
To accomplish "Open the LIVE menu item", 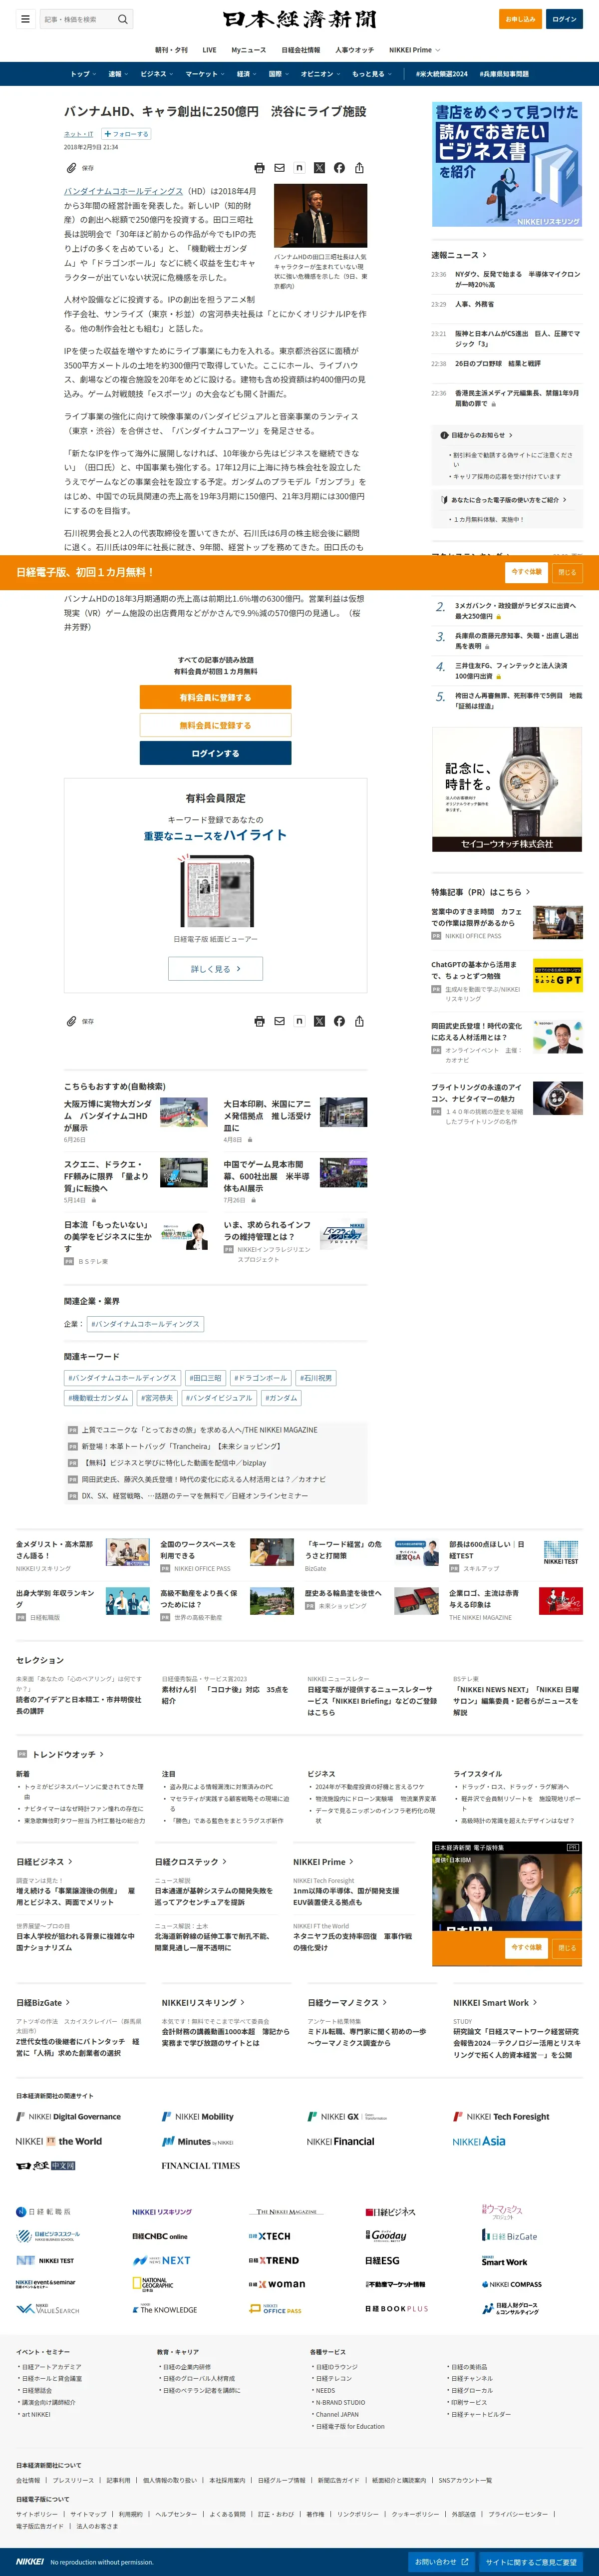I will (209, 50).
